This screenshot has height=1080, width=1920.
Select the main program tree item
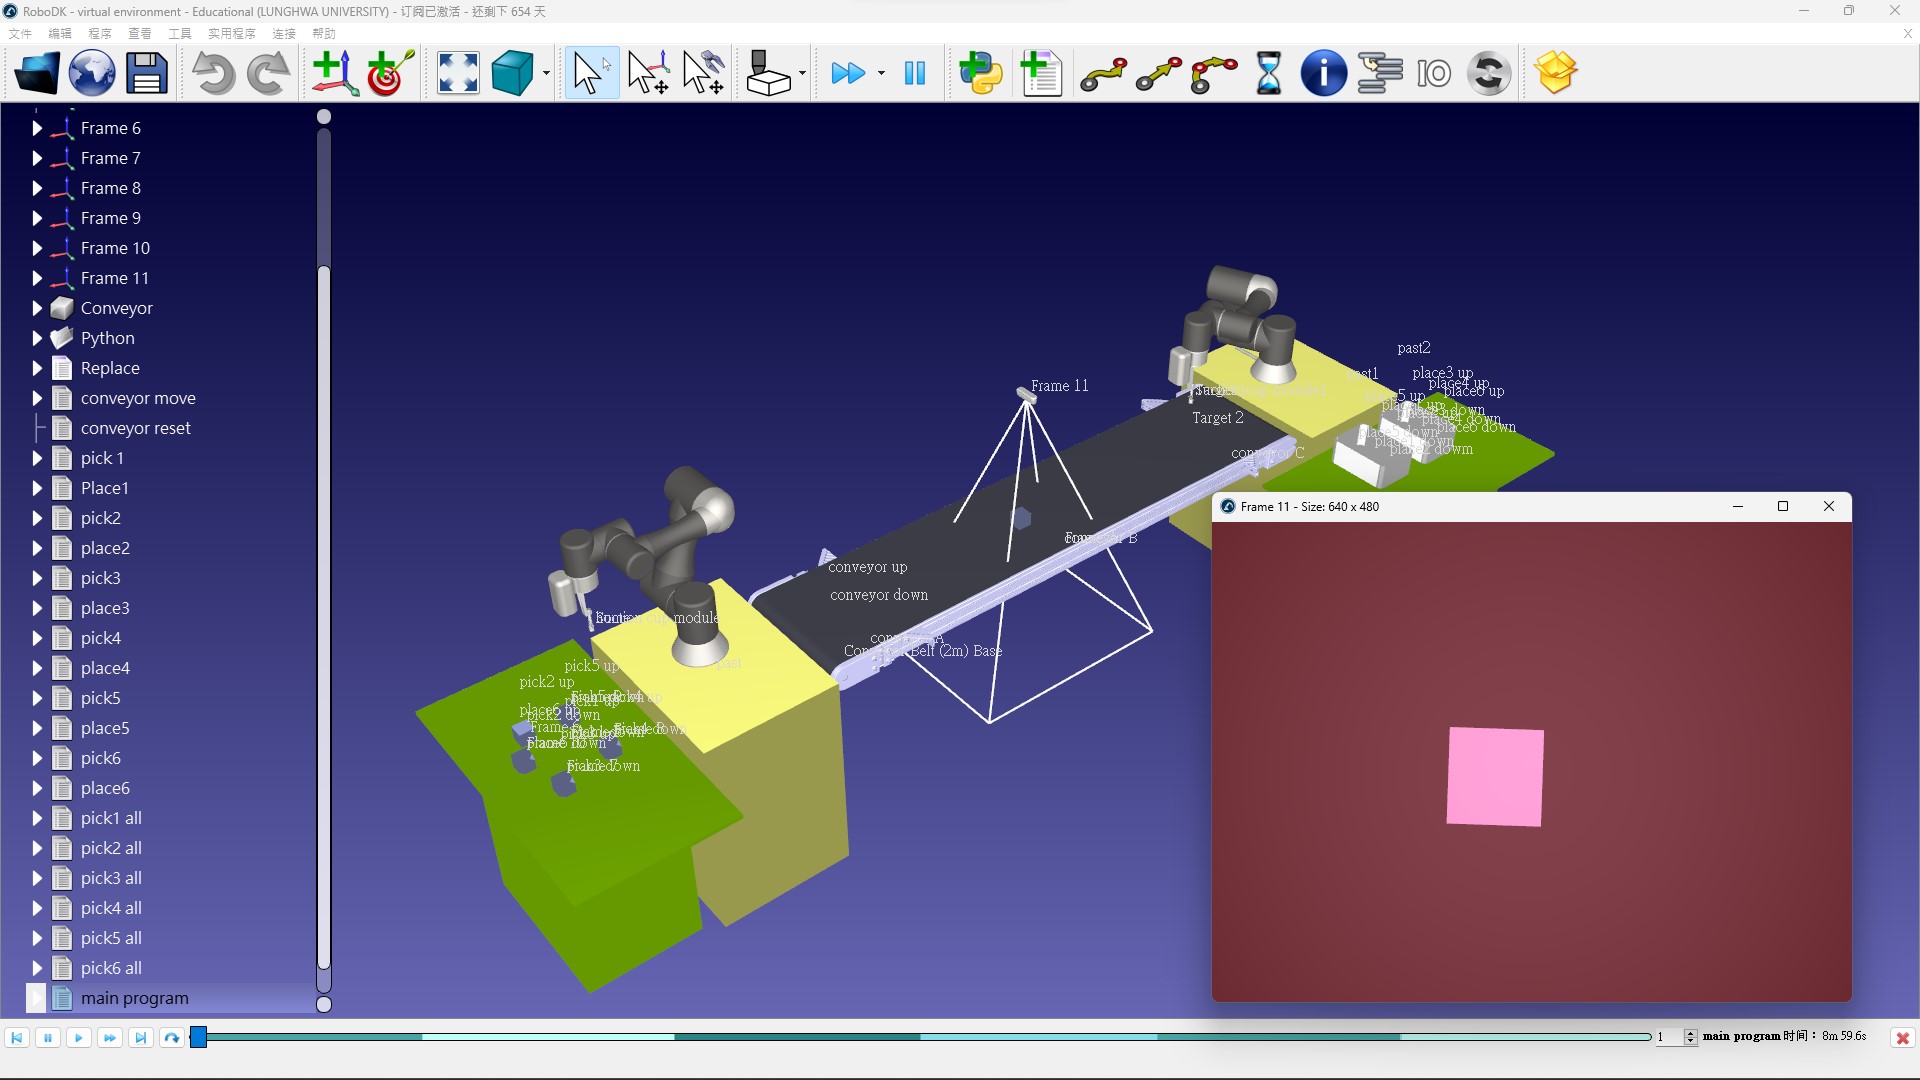click(134, 998)
